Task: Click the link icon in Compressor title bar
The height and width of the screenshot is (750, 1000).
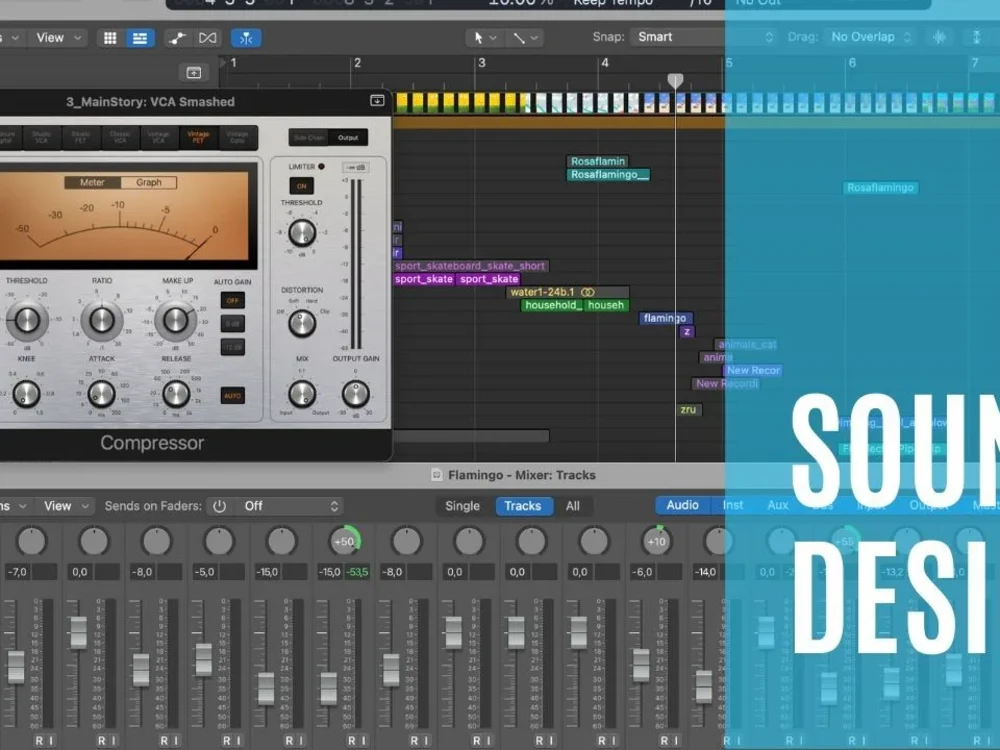Action: click(377, 101)
